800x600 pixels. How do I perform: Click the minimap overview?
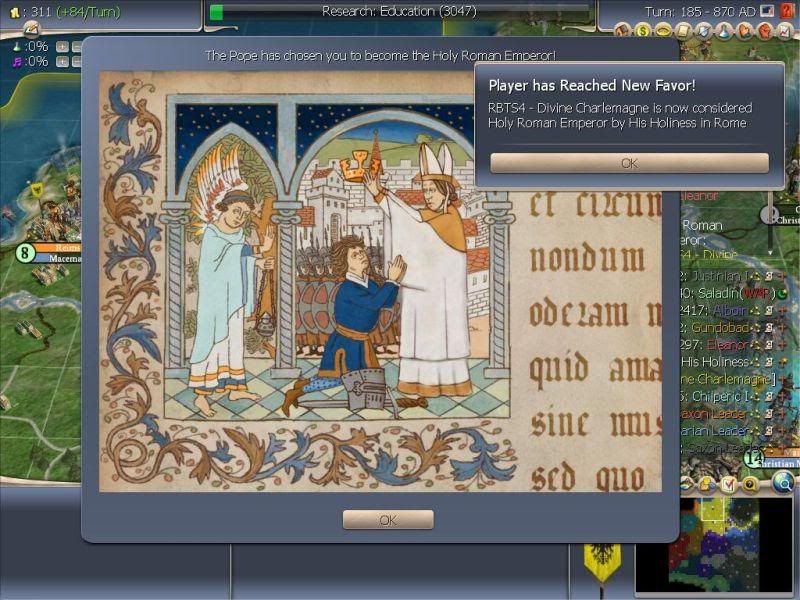pyautogui.click(x=713, y=545)
